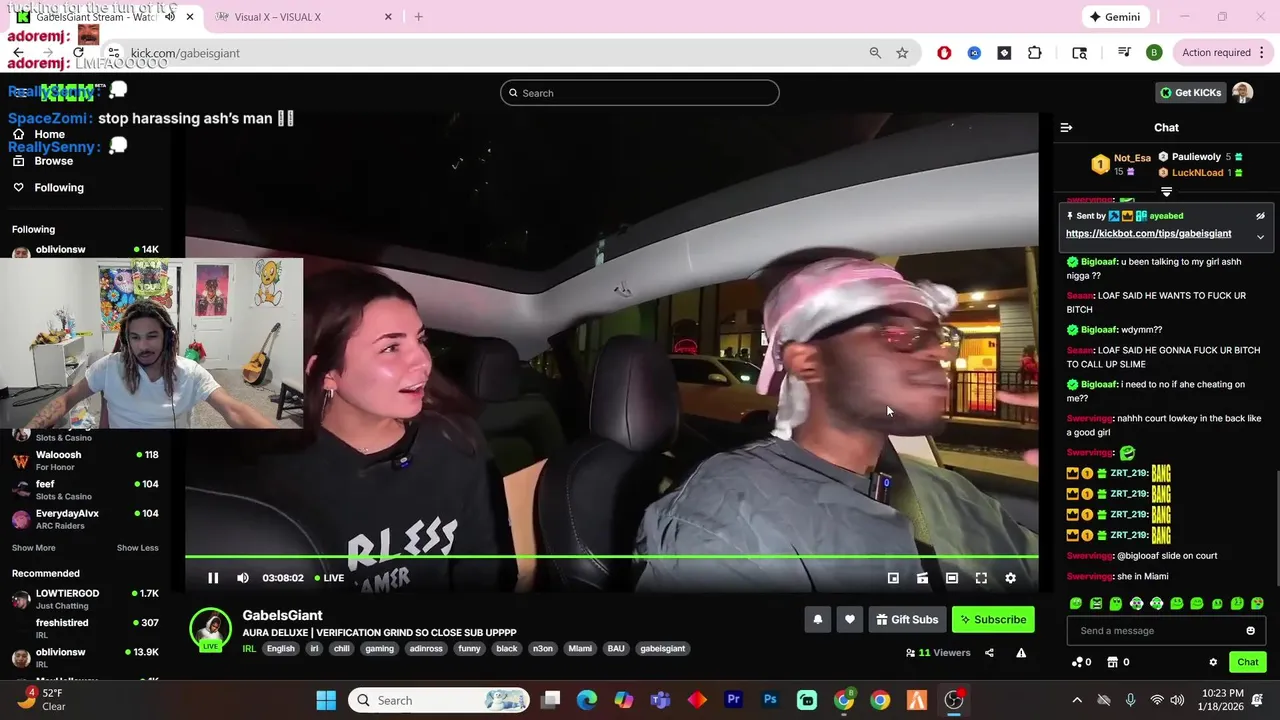
Task: Enter fullscreen video mode
Action: (981, 578)
